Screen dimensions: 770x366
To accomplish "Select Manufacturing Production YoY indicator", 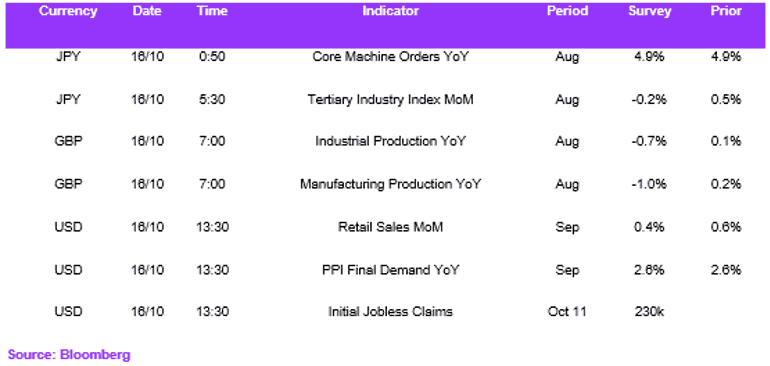I will [x=390, y=185].
